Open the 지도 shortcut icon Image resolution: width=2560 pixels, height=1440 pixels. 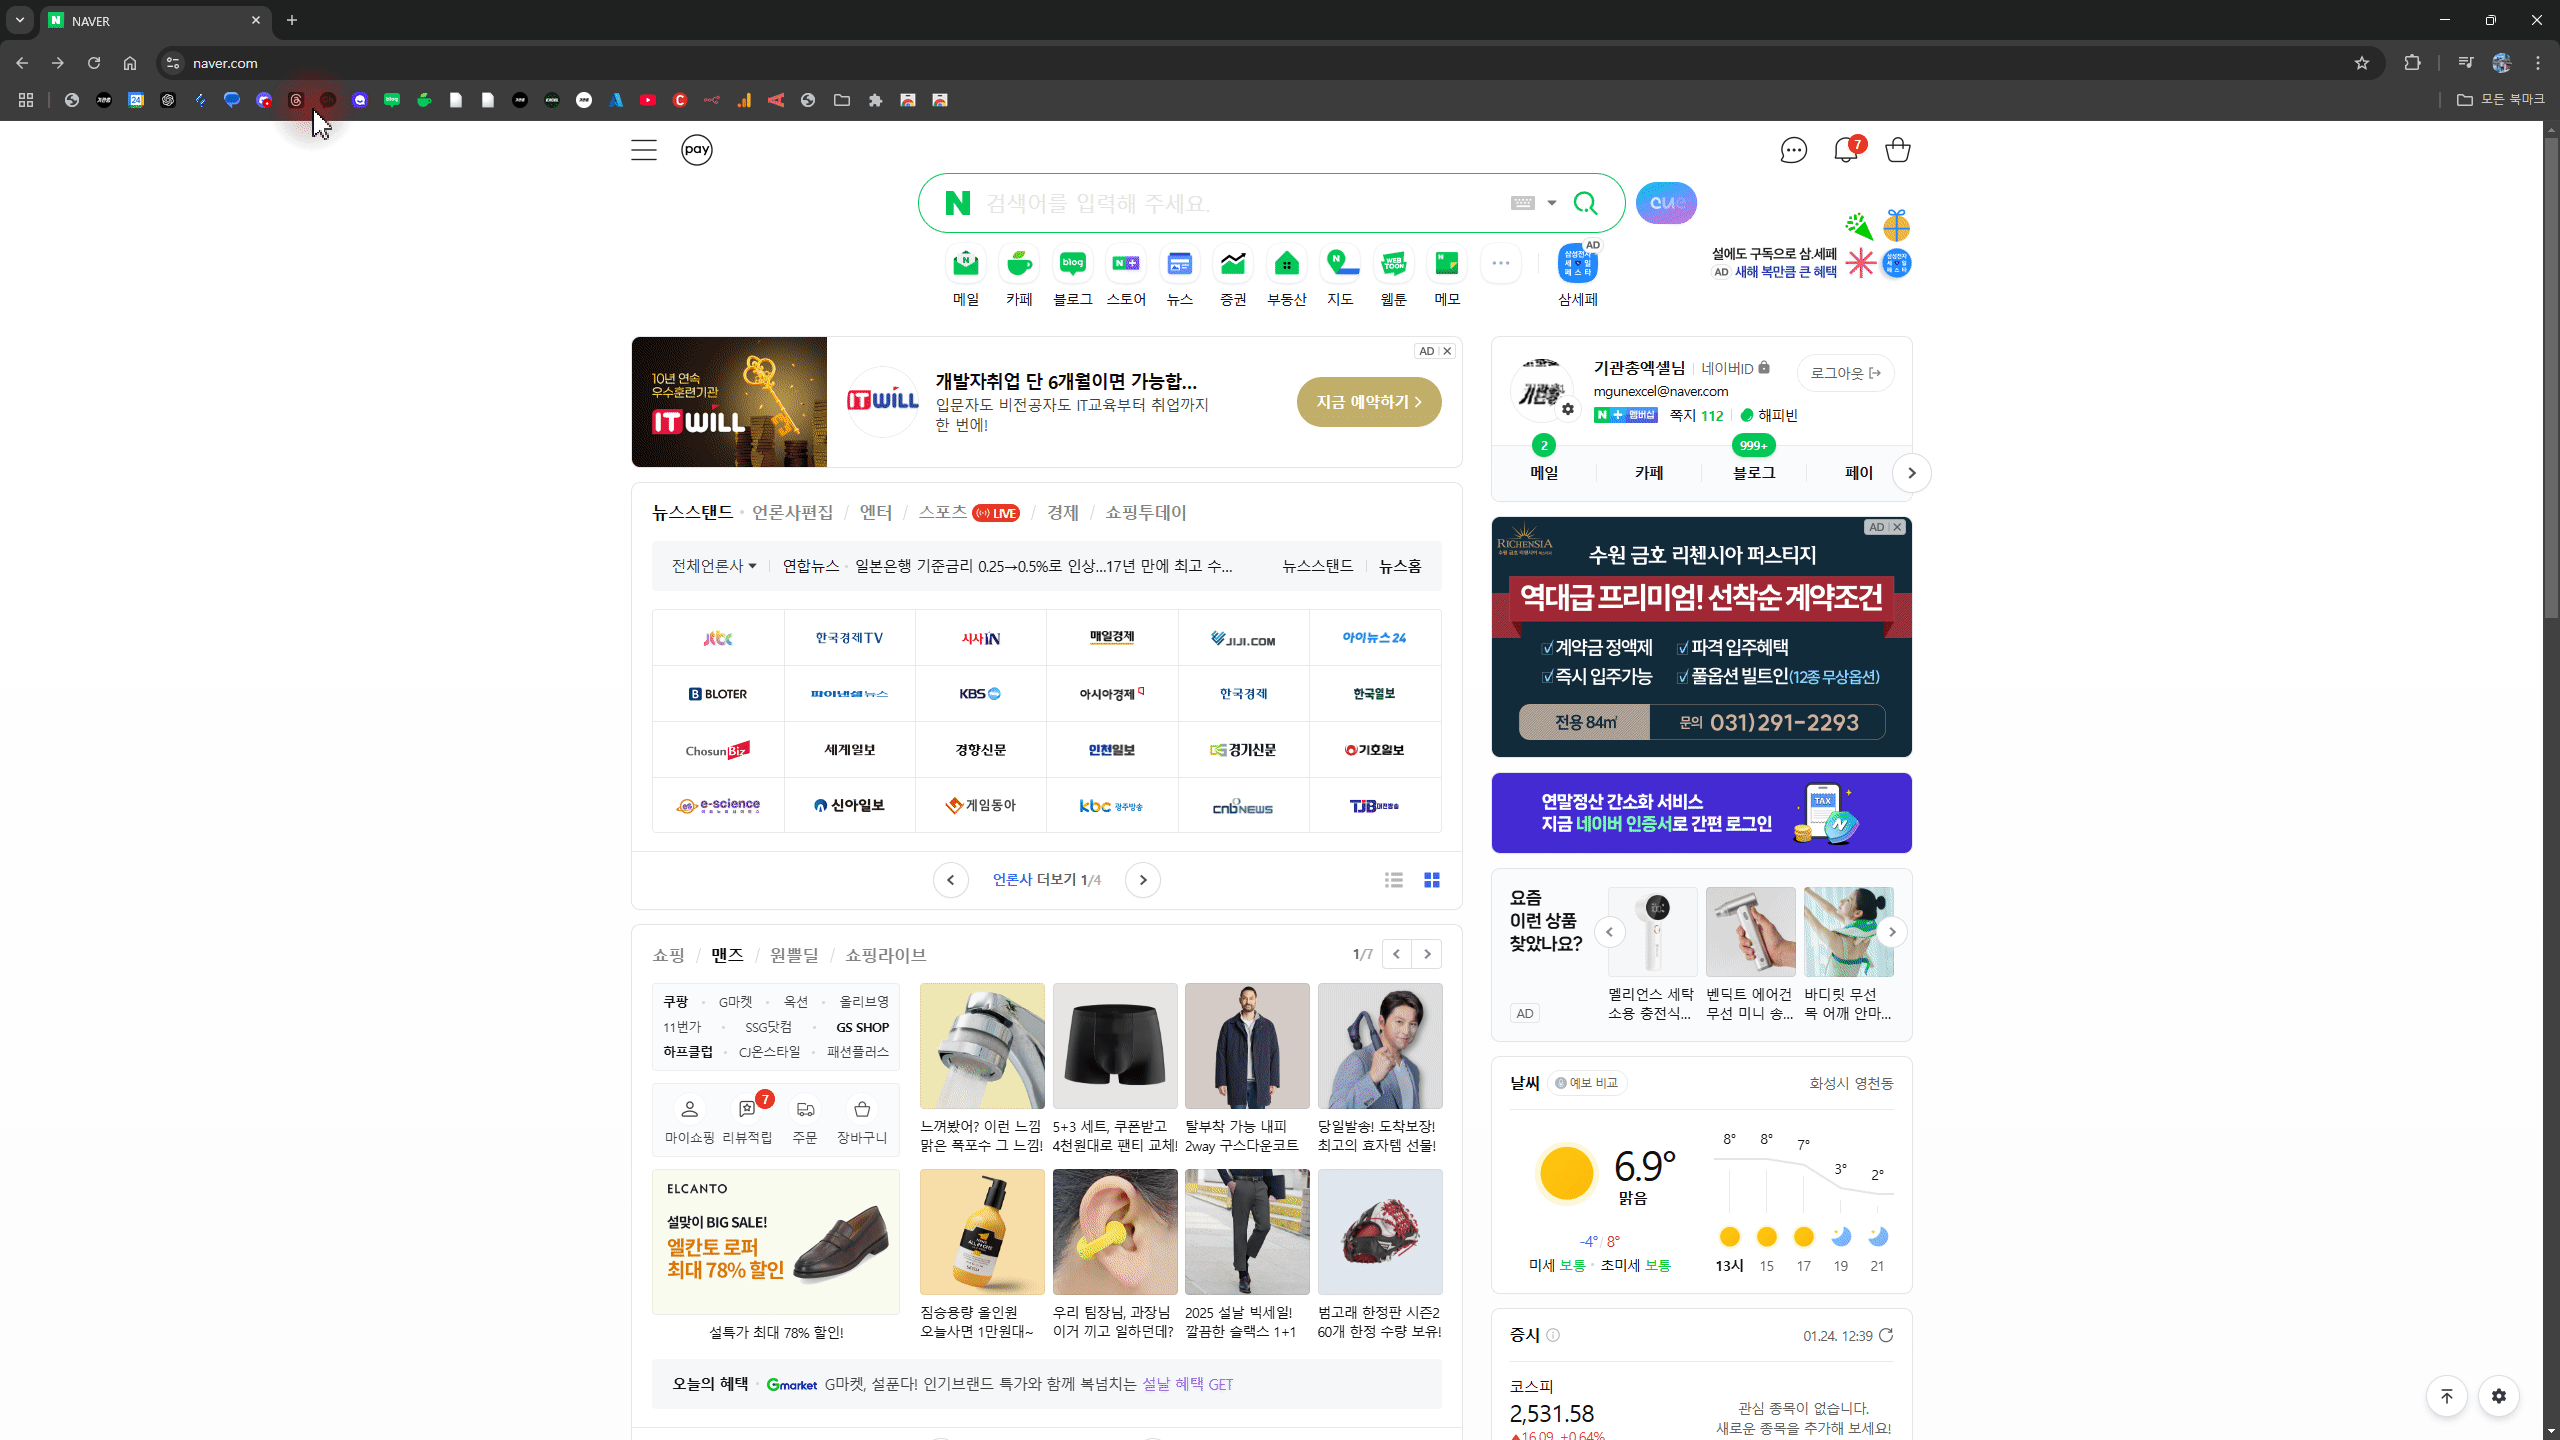[1340, 263]
